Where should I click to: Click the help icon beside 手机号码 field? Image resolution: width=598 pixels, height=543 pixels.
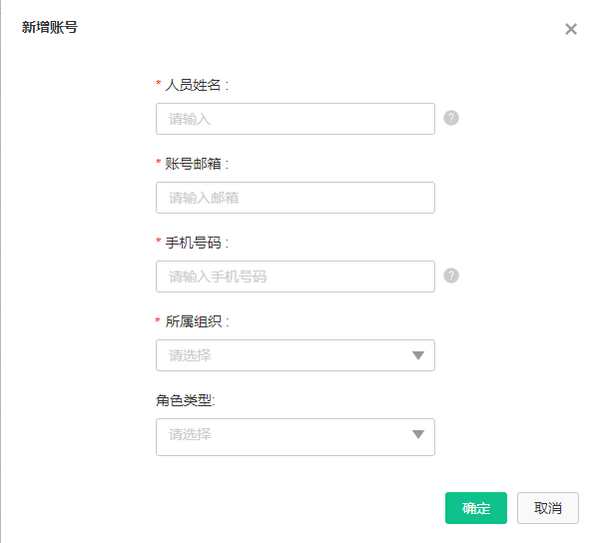(451, 275)
